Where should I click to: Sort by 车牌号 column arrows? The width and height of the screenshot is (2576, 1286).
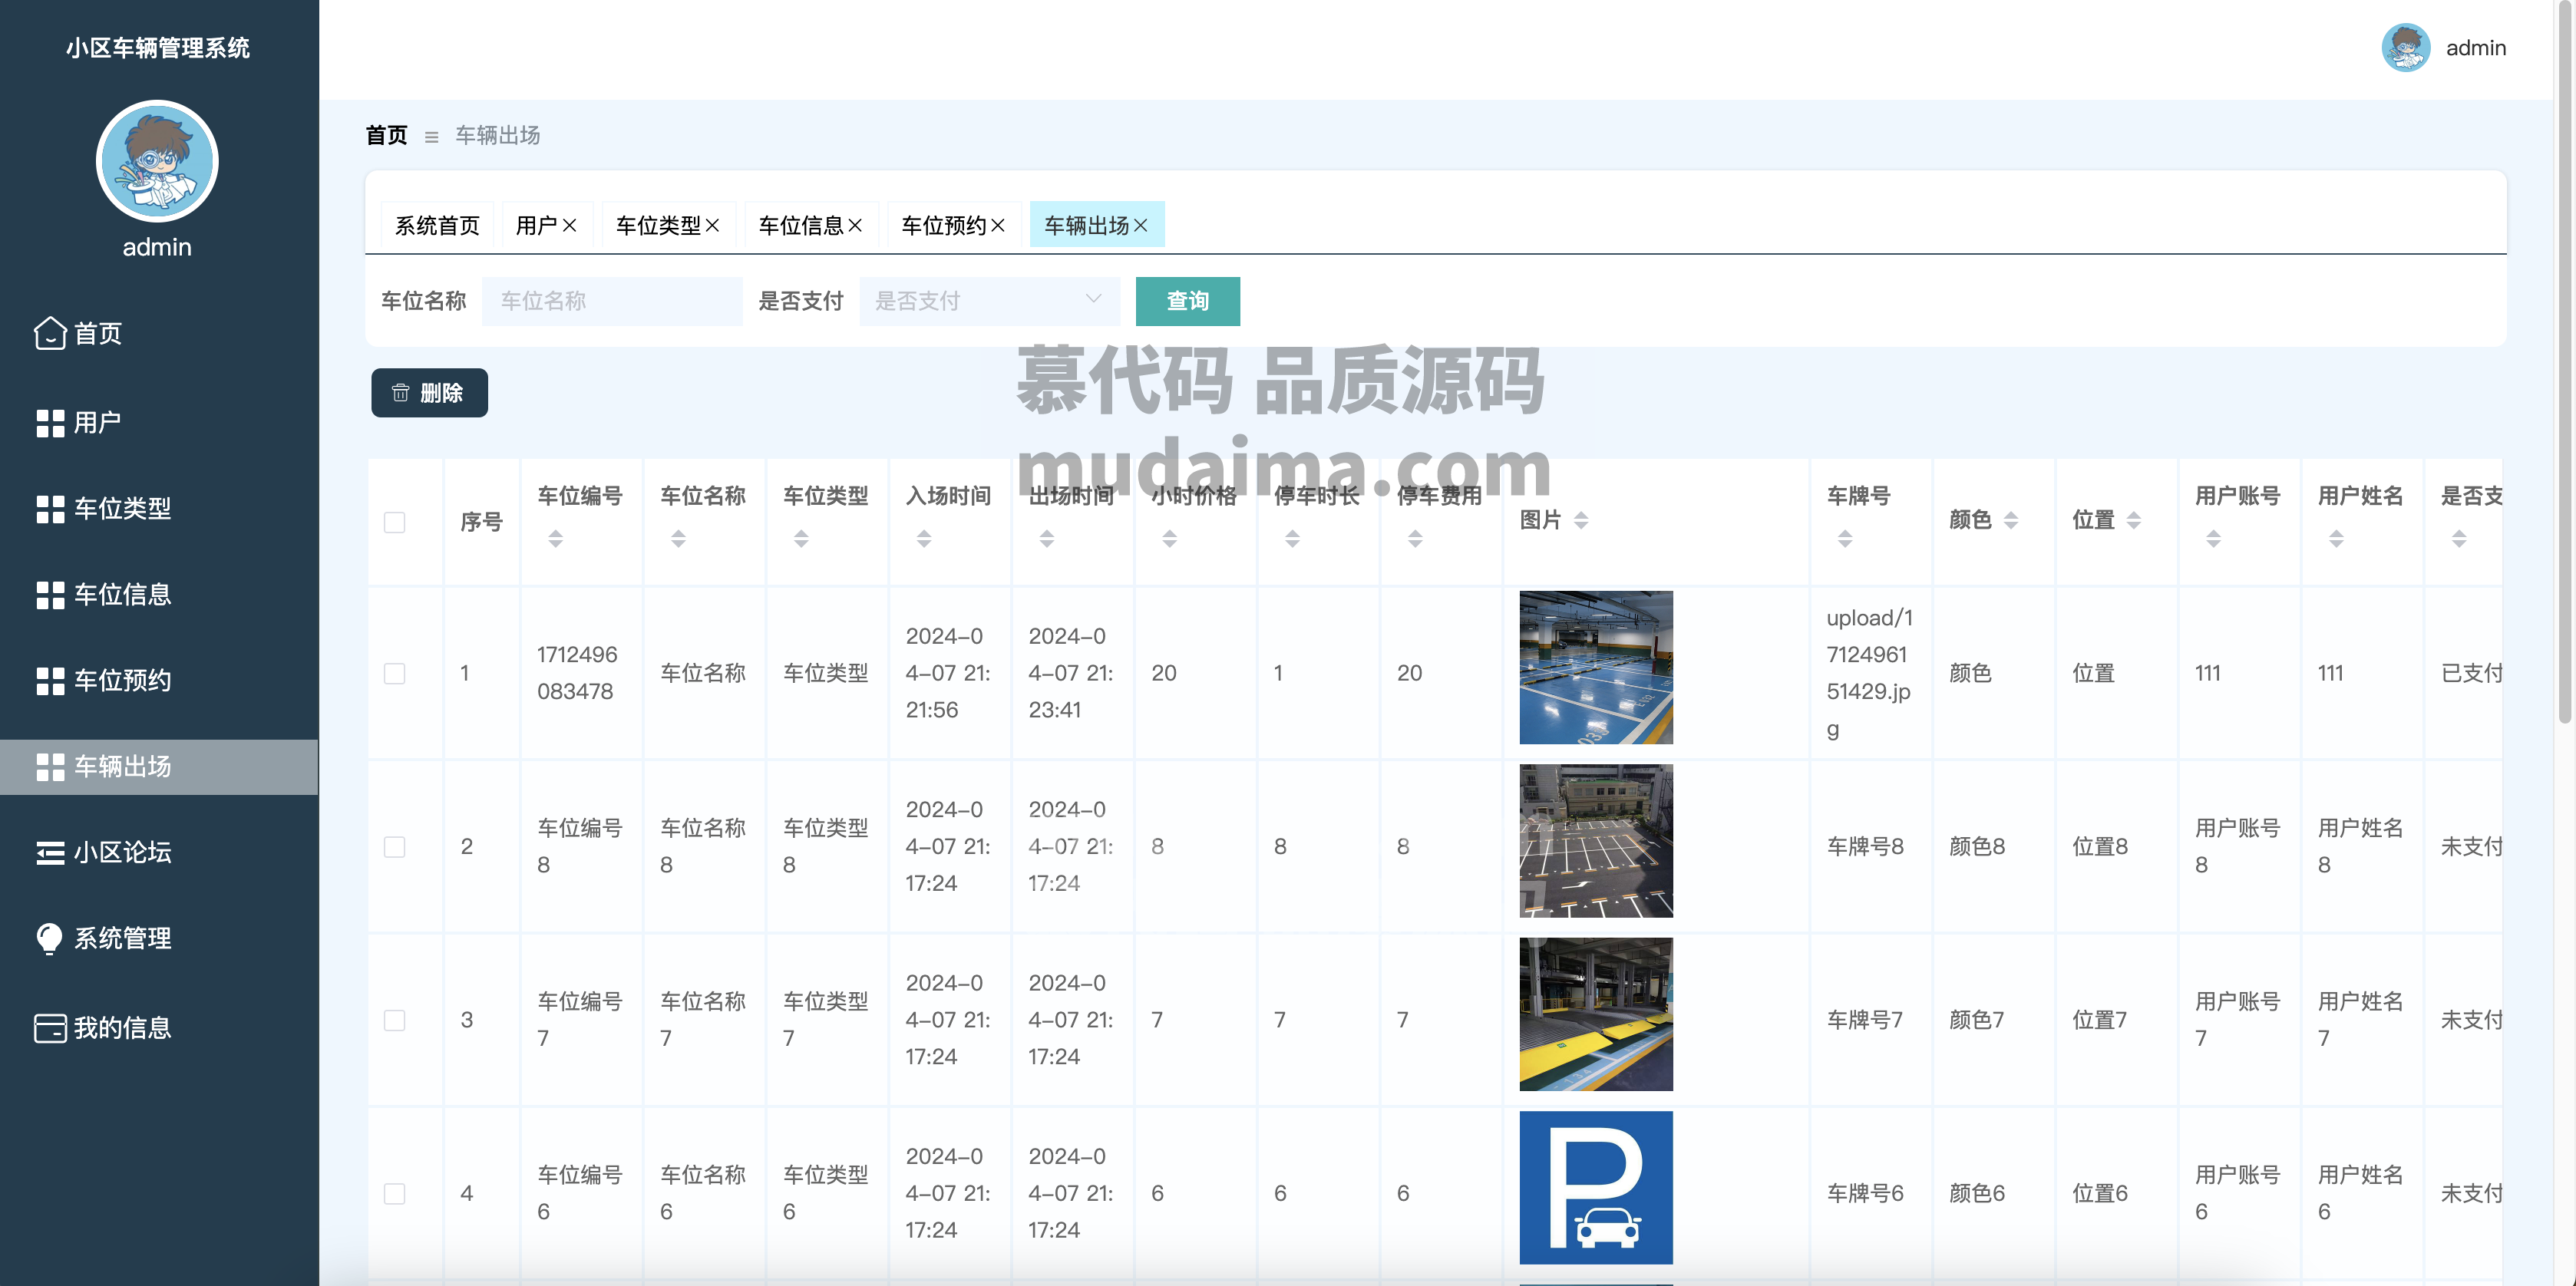[x=1845, y=539]
